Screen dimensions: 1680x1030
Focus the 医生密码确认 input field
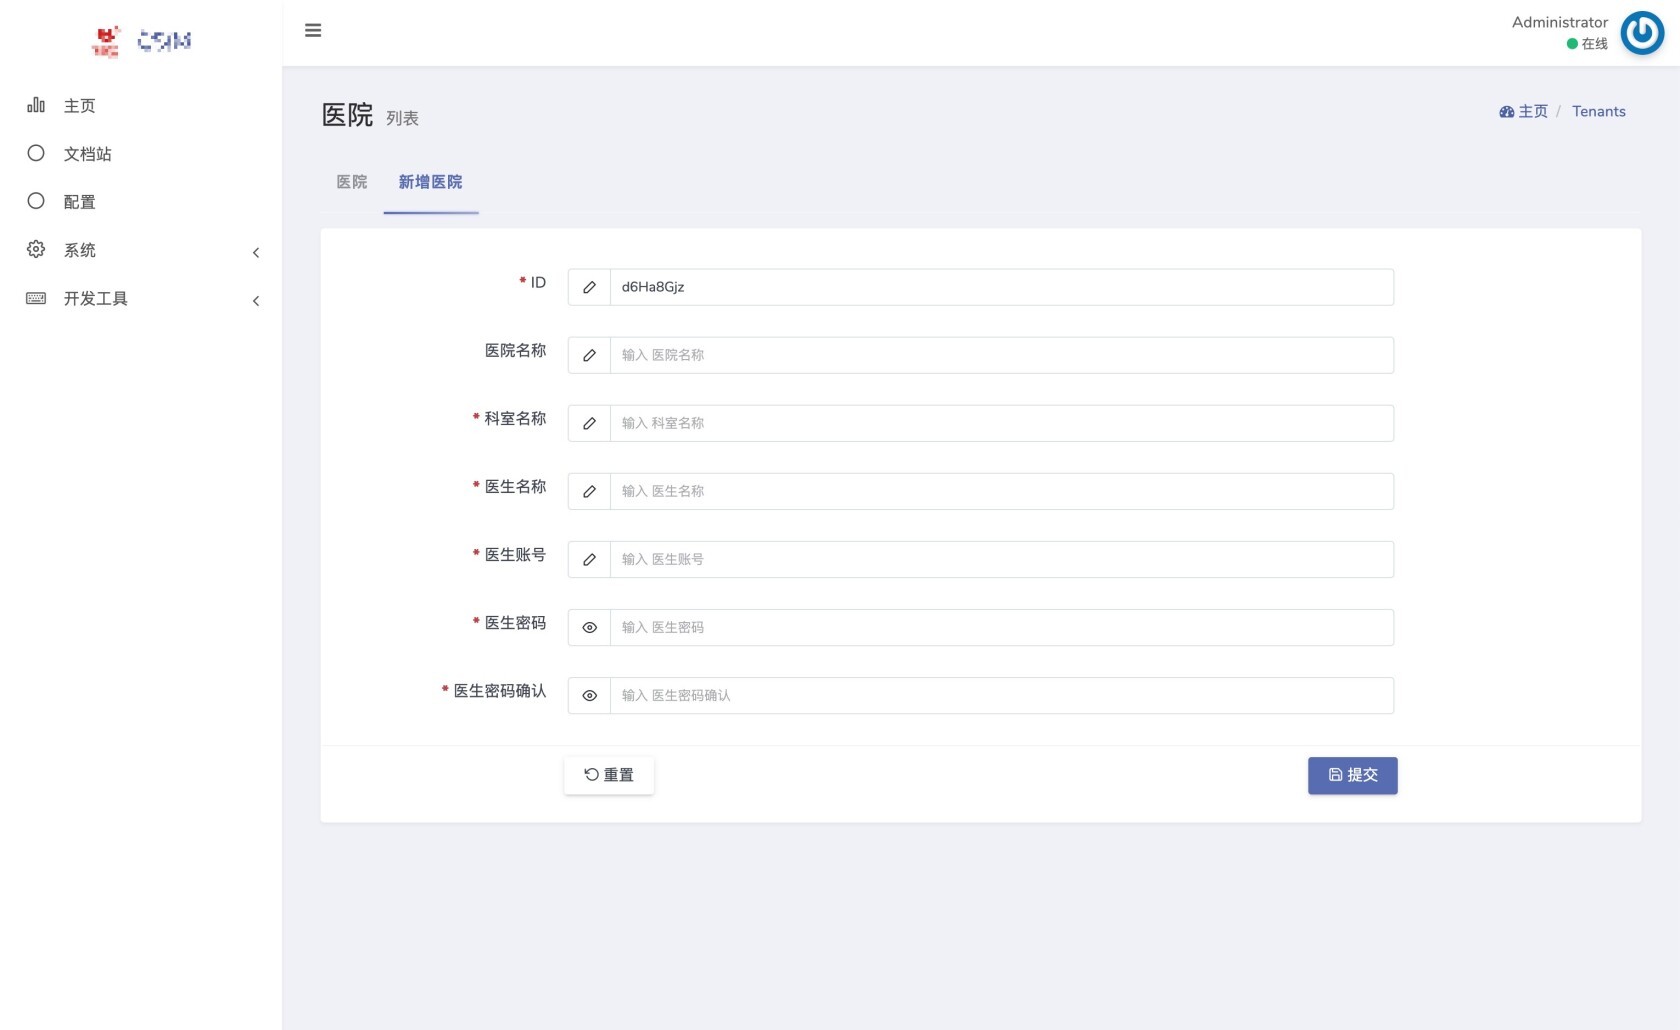(x=1002, y=695)
